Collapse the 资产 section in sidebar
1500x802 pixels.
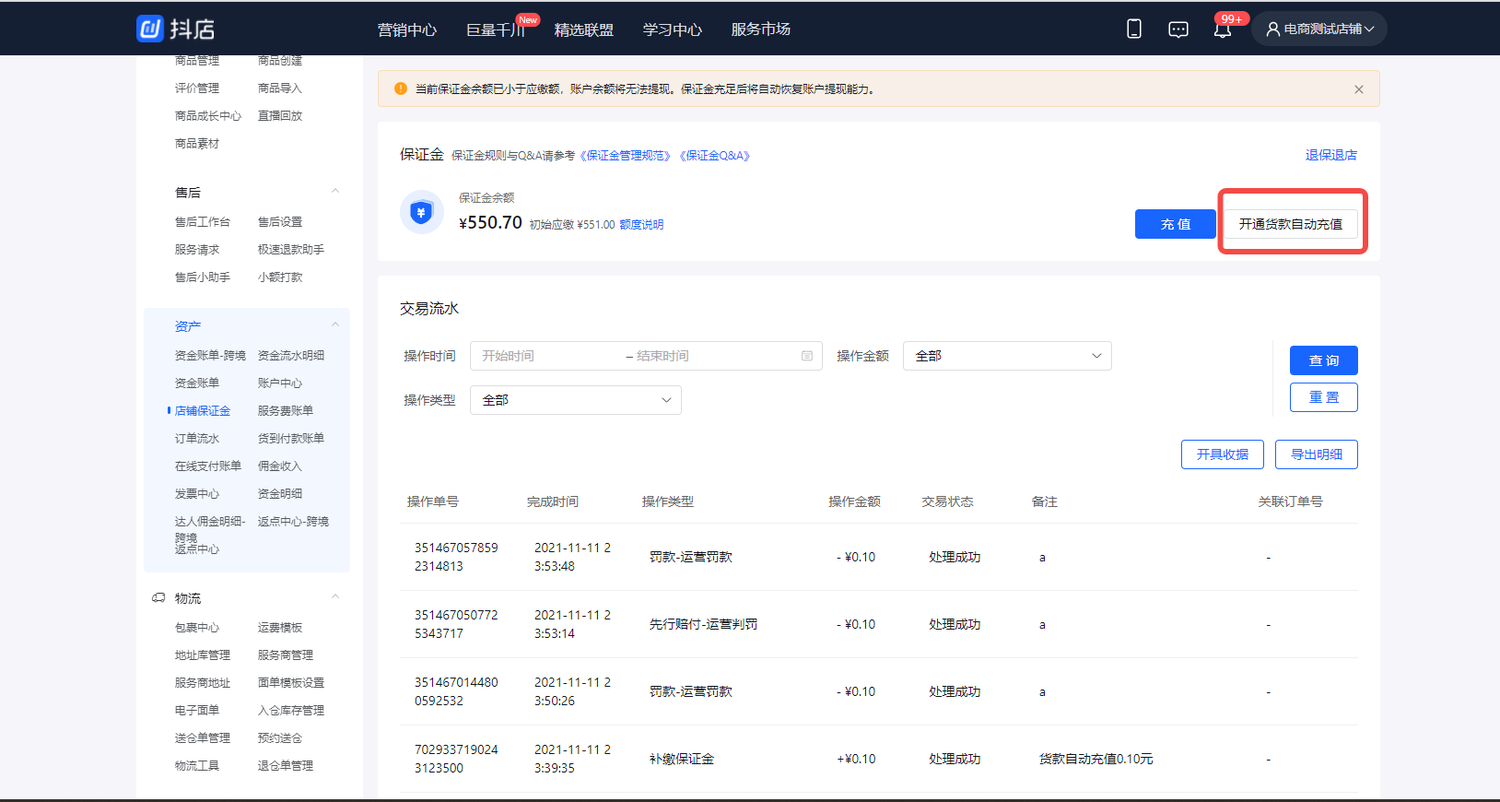(x=334, y=324)
